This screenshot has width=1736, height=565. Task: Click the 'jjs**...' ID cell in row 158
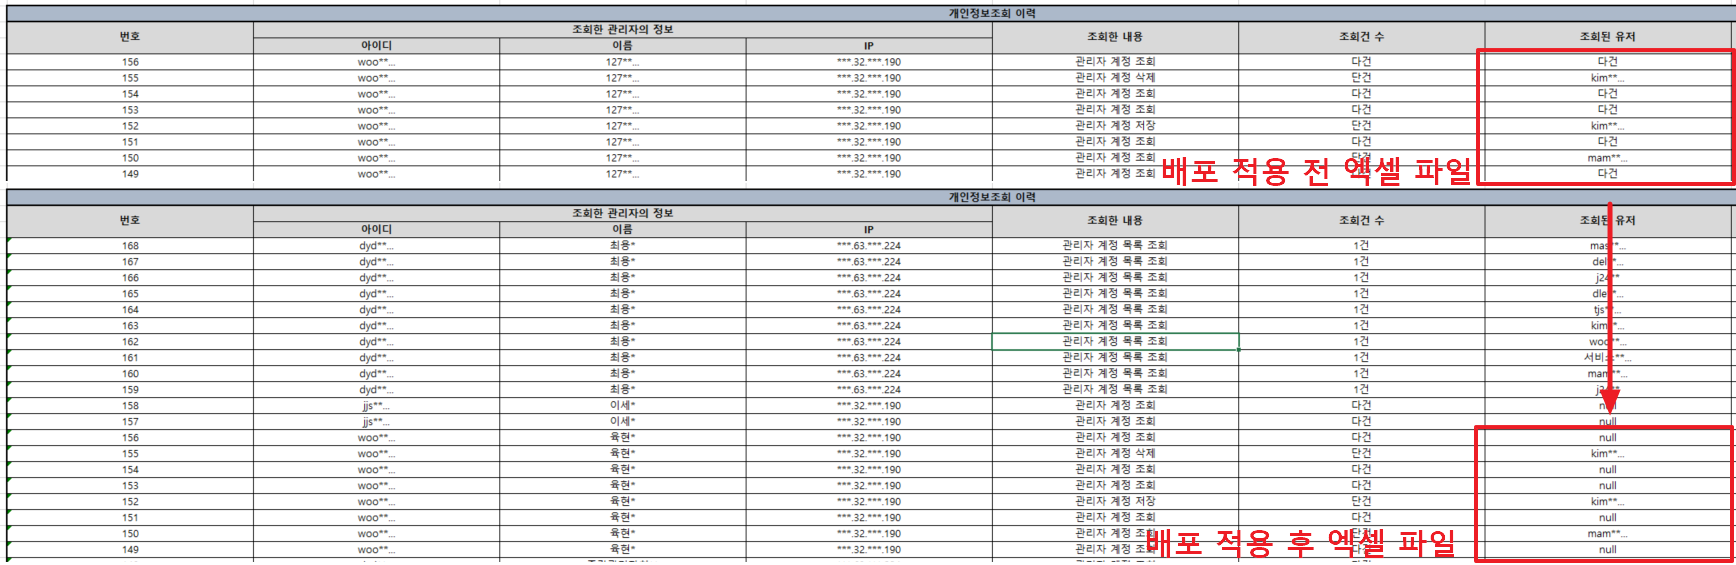[x=376, y=406]
